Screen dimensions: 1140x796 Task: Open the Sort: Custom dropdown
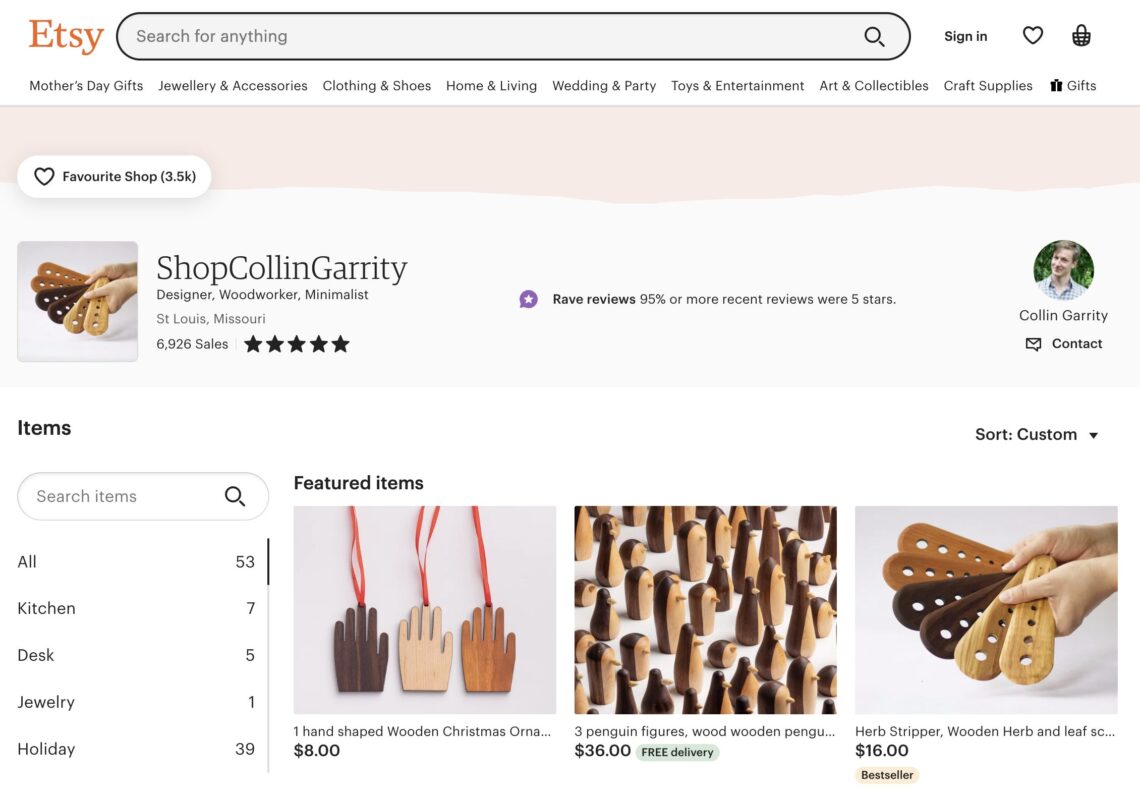tap(1037, 434)
